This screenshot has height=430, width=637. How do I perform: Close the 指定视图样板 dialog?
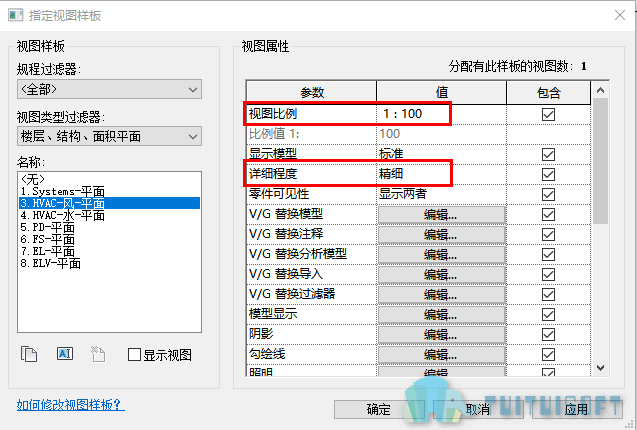tap(620, 15)
